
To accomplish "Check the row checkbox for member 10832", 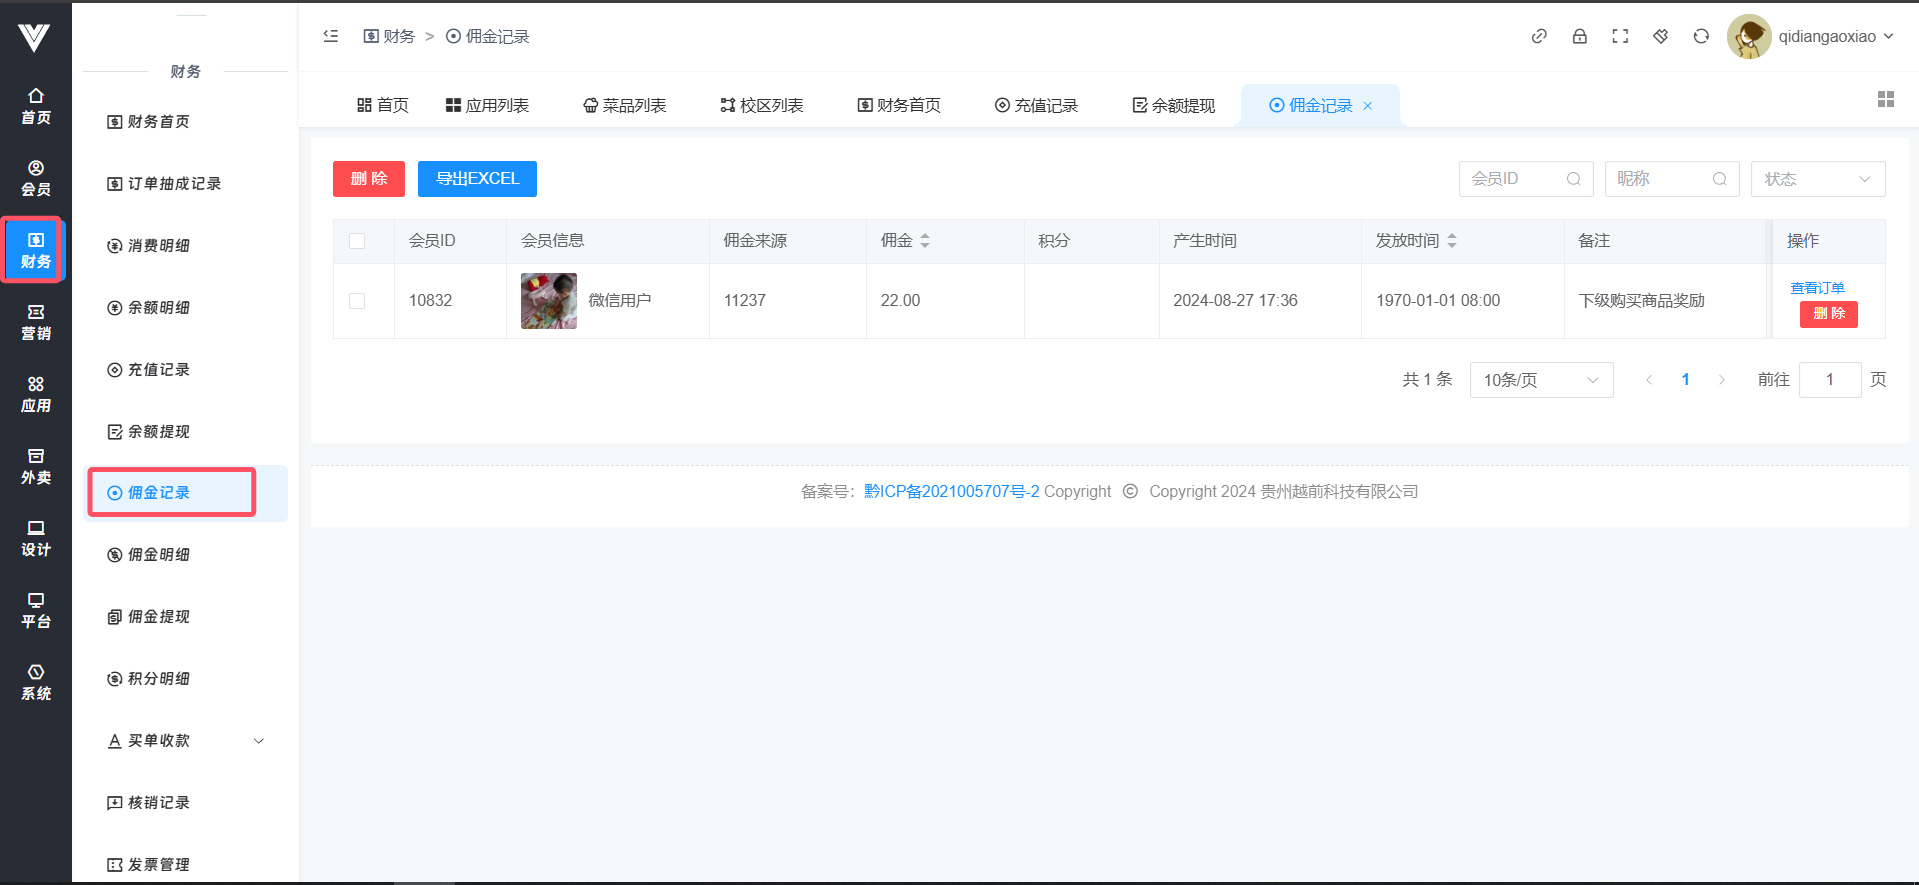I will pyautogui.click(x=357, y=301).
